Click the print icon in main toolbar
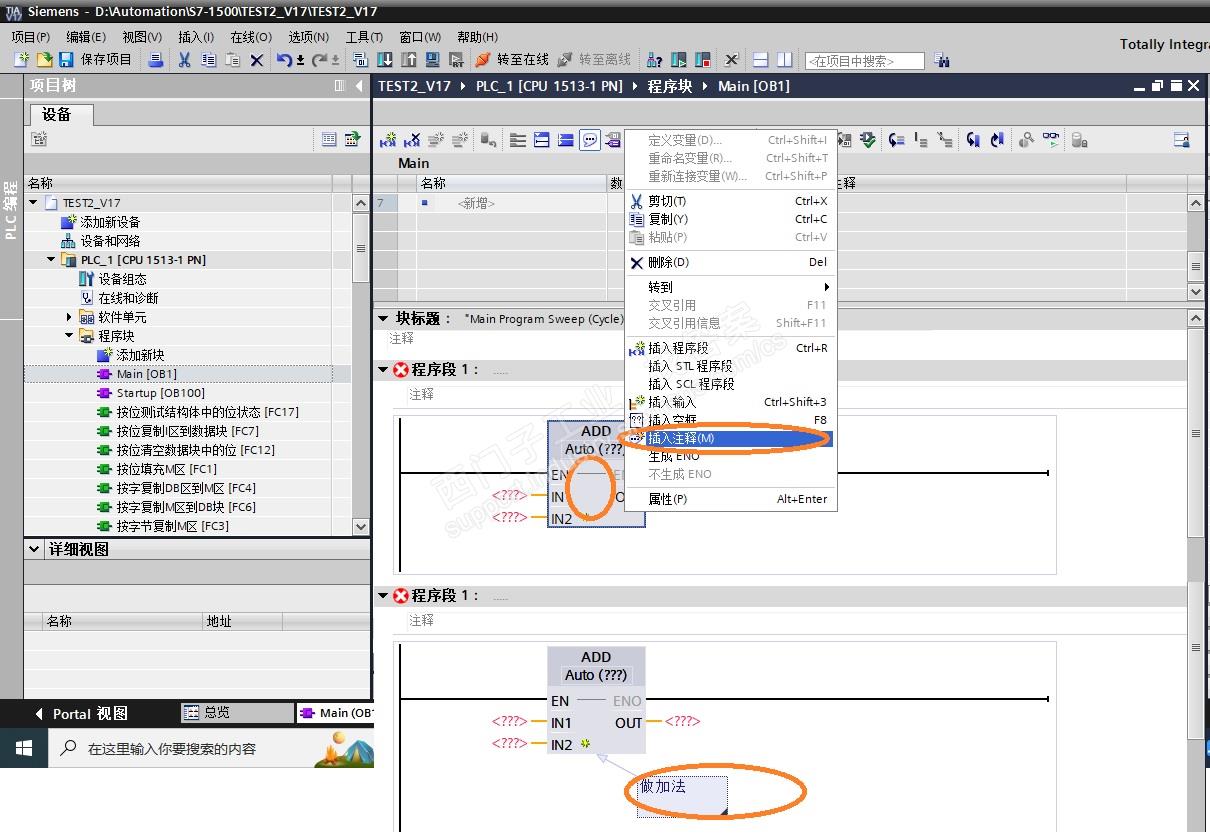The width and height of the screenshot is (1210, 838). point(155,60)
